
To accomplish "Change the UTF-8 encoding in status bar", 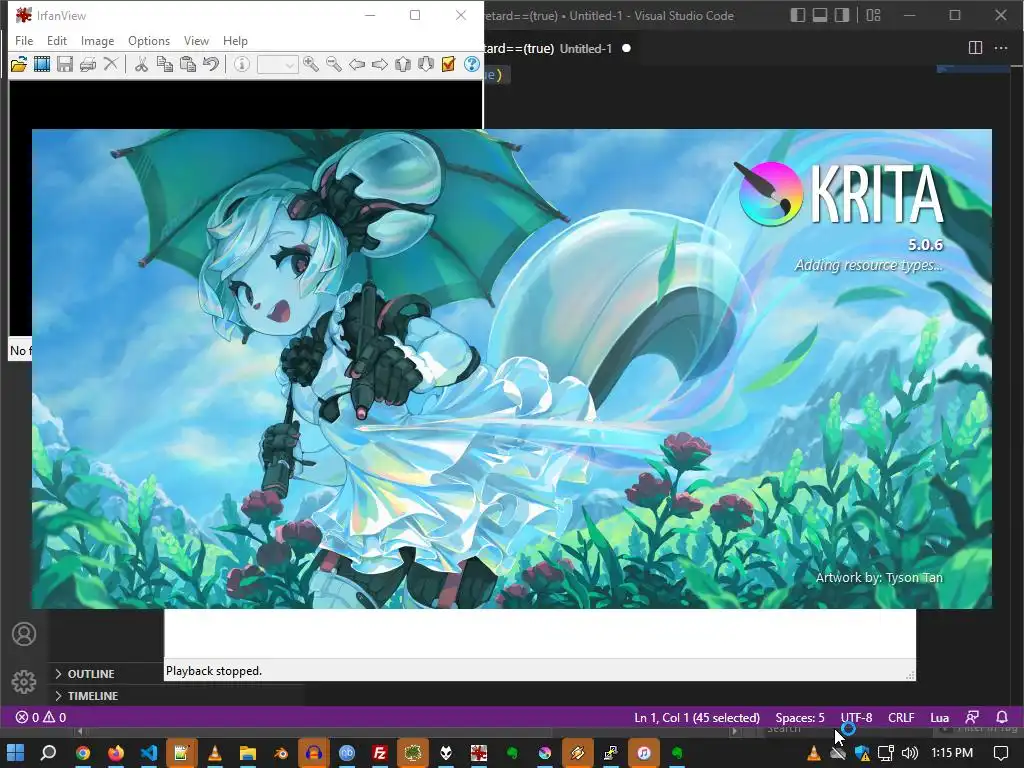I will click(x=856, y=717).
